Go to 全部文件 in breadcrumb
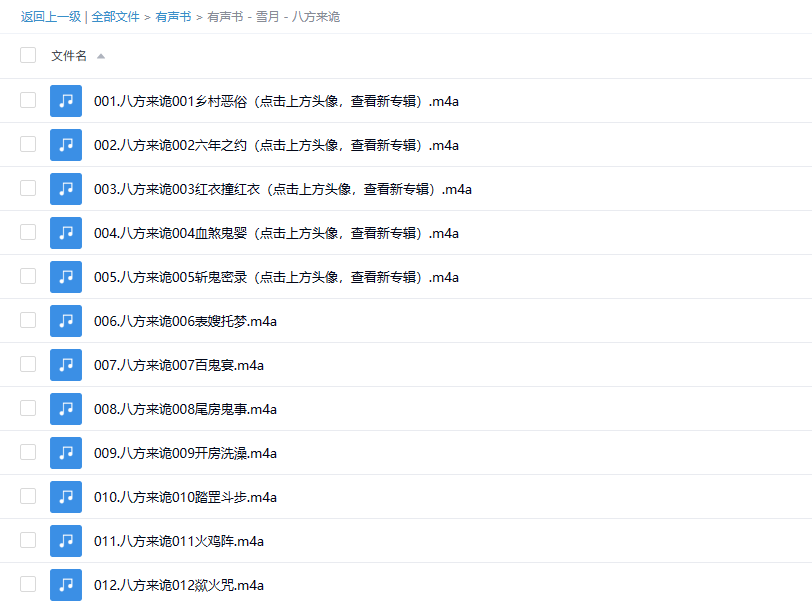This screenshot has height=609, width=812. pos(115,17)
